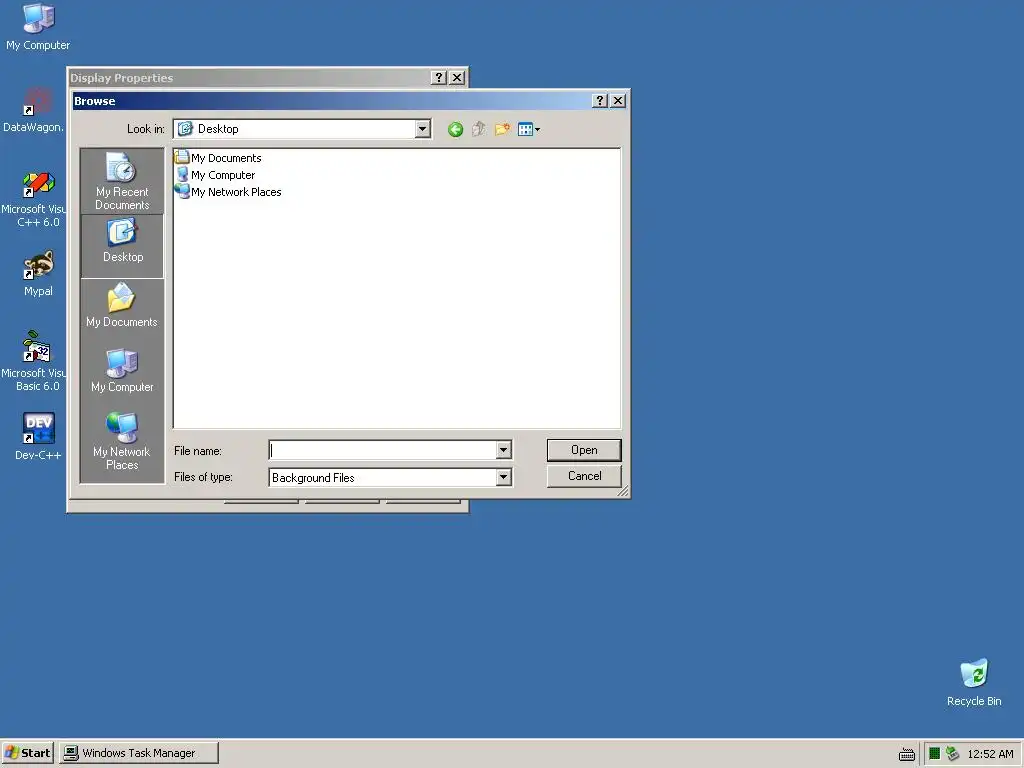Click the network connection tray icon

tap(952, 754)
